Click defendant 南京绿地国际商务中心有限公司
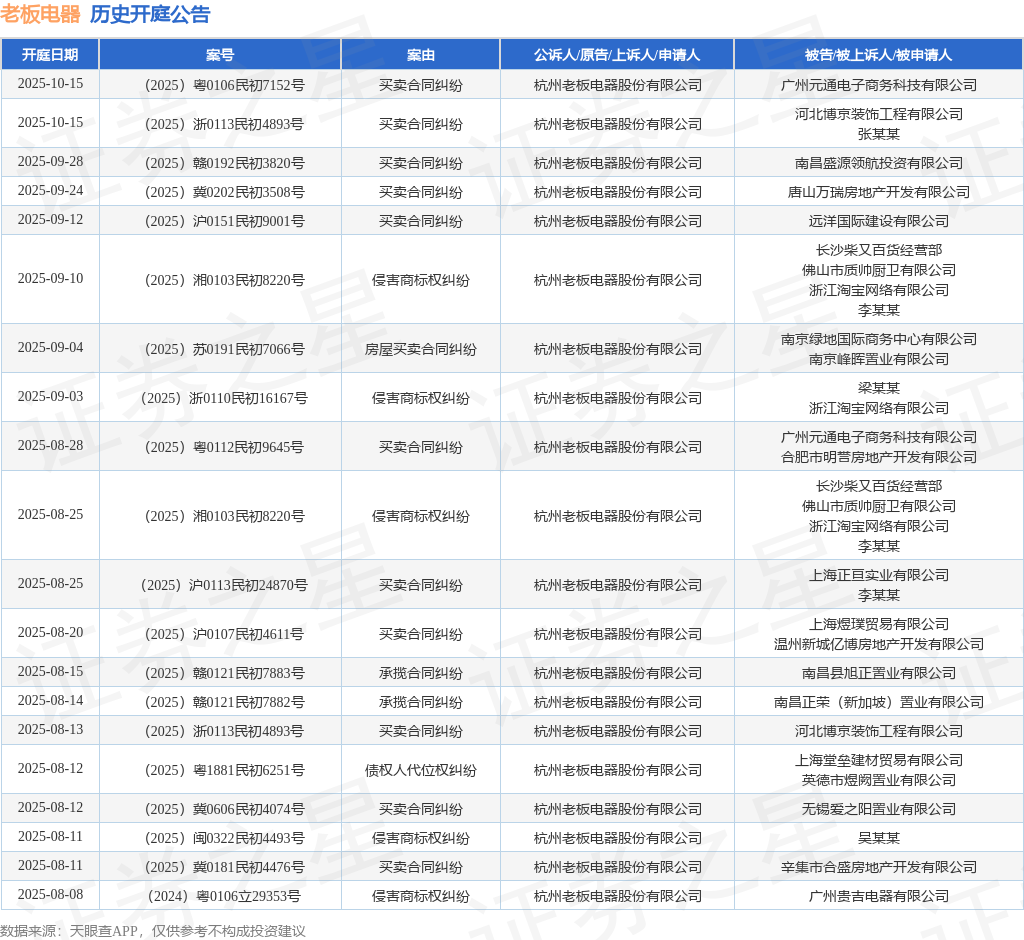 click(878, 339)
